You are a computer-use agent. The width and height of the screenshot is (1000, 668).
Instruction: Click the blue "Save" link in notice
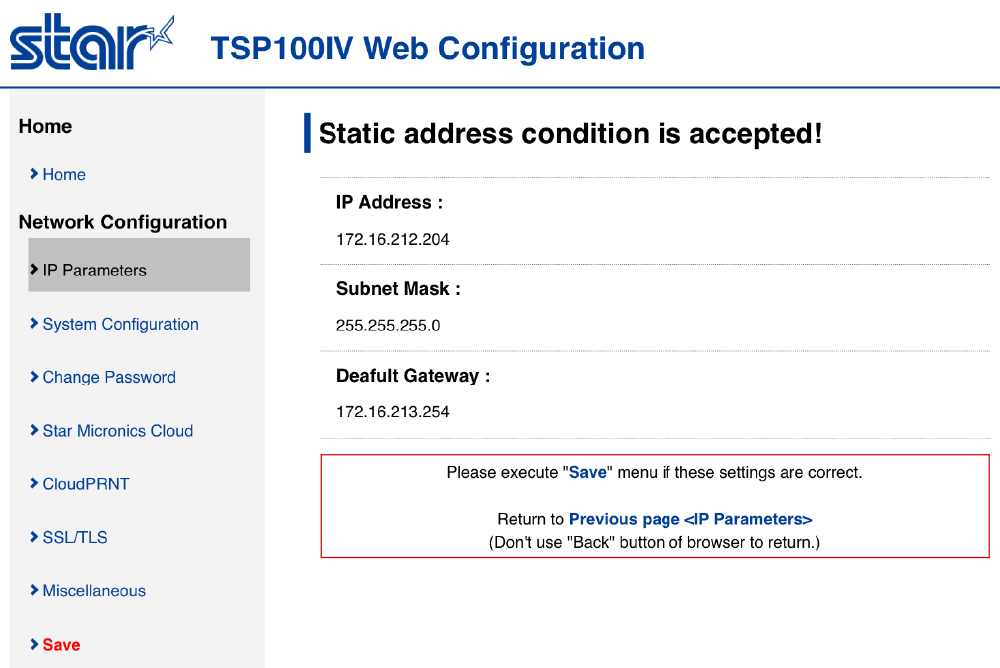point(588,472)
